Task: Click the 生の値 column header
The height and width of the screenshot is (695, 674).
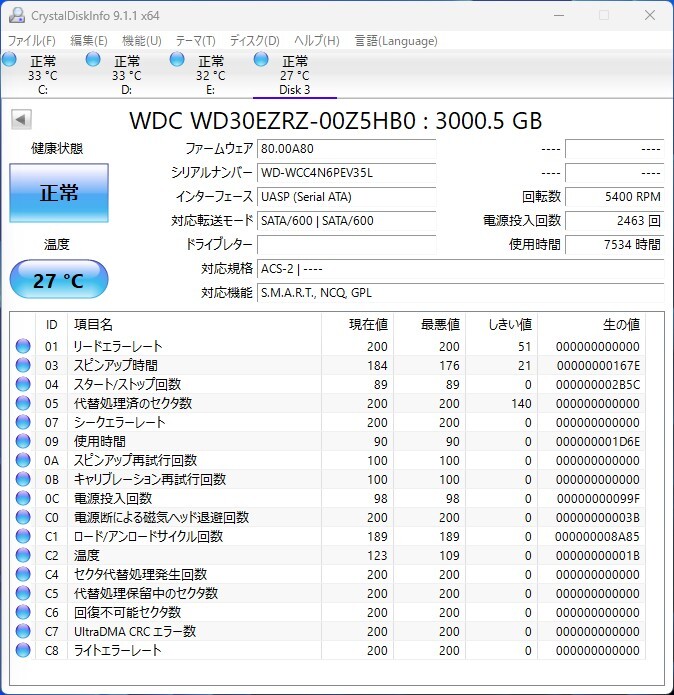Action: tap(592, 324)
